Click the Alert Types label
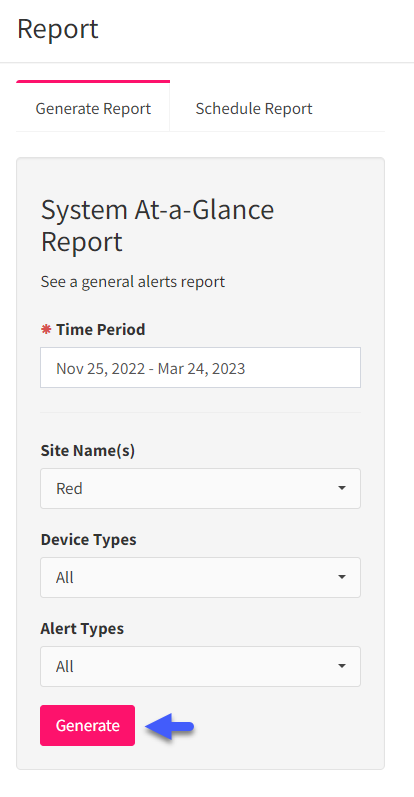The image size is (414, 797). [82, 629]
